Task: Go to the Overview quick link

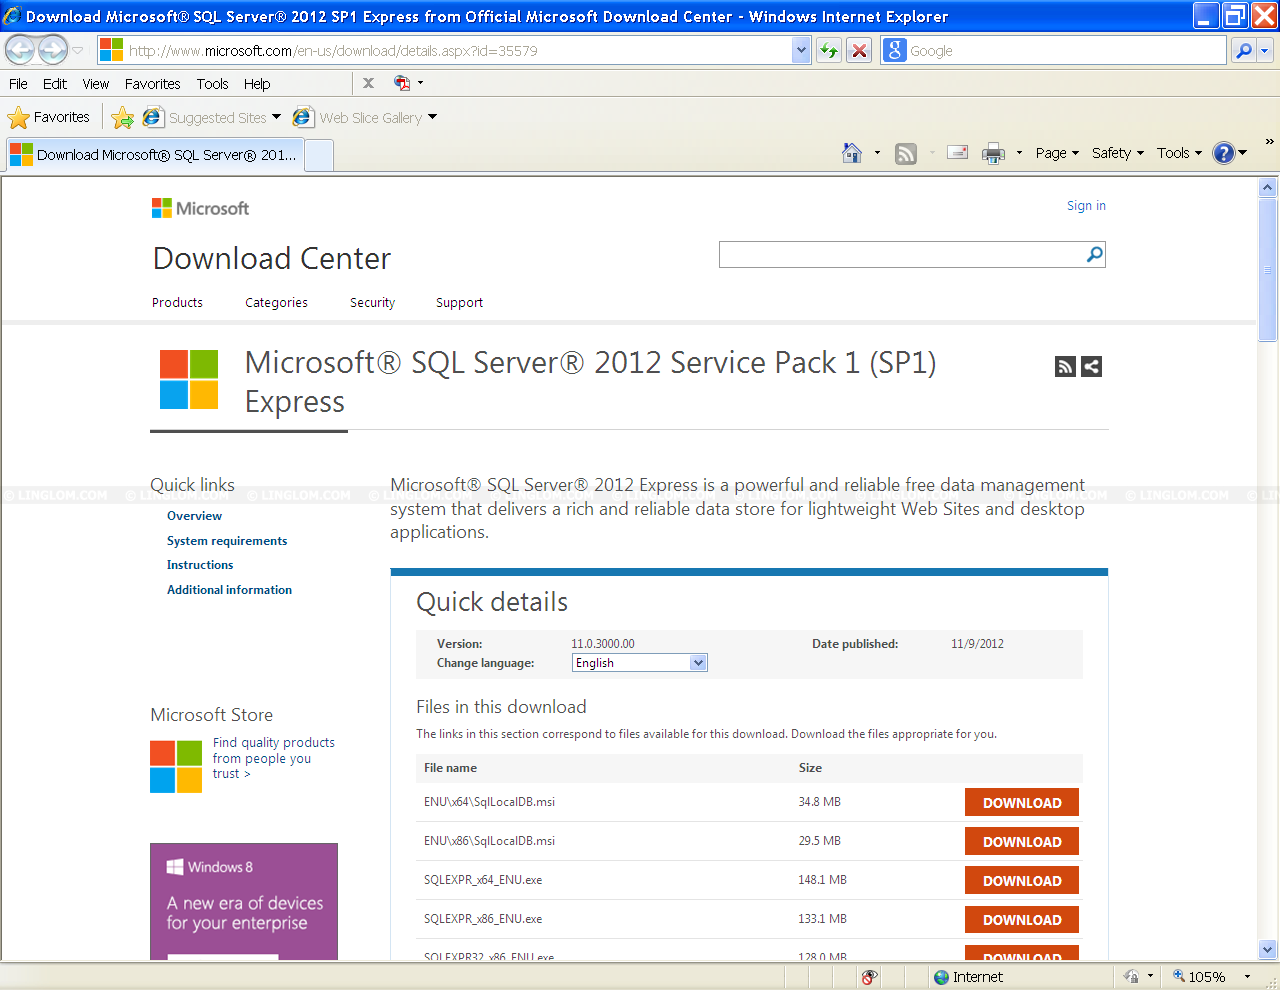Action: point(194,516)
